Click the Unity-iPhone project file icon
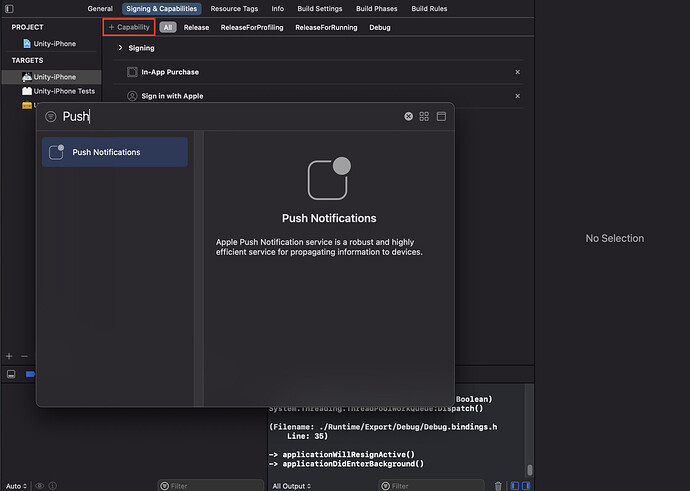This screenshot has width=690, height=491. [27, 44]
